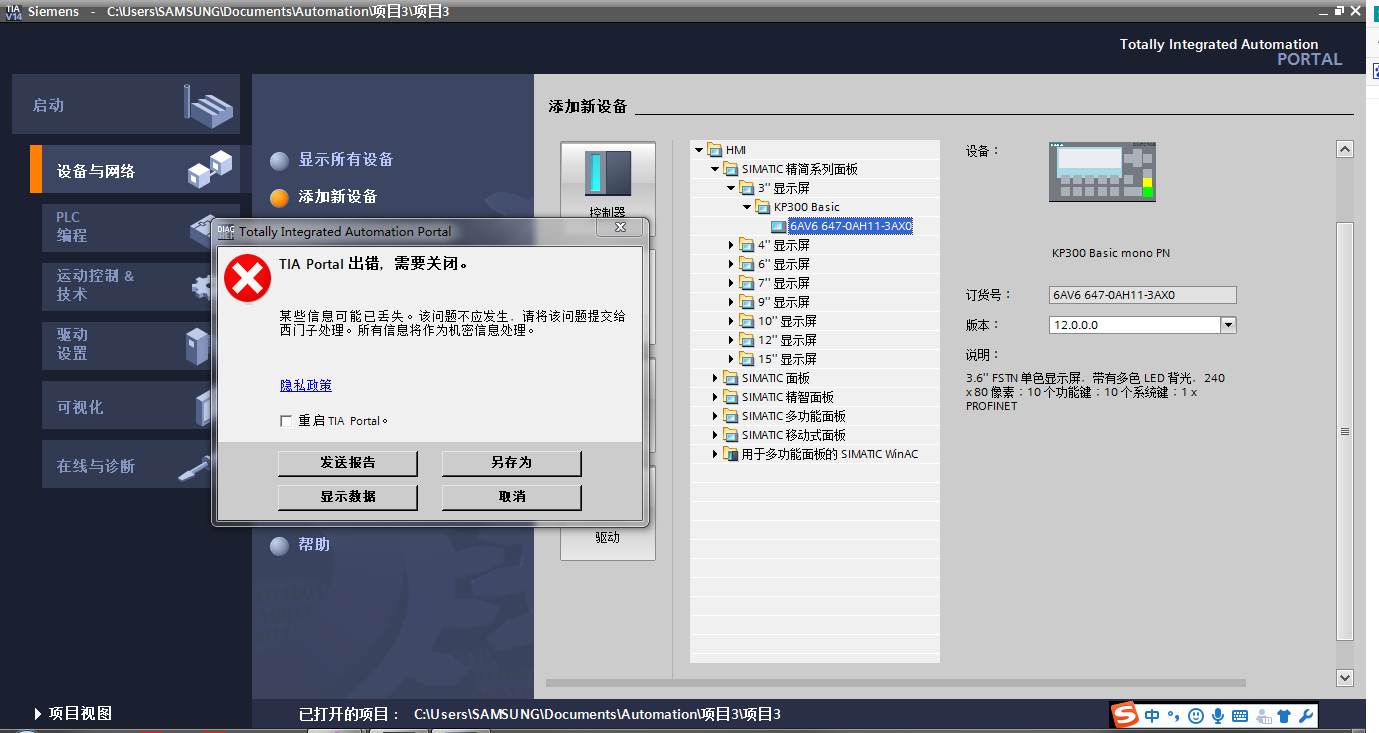1379x733 pixels.
Task: Expand the SIMATIC 精智面板 folder
Action: 716,397
